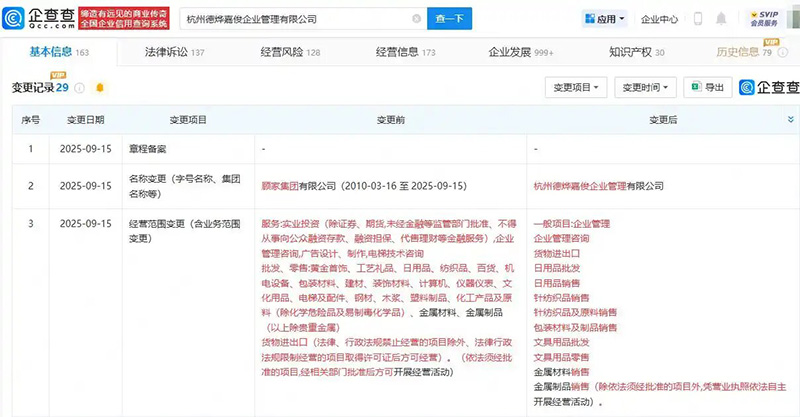Click the 变更前 column header

click(x=391, y=120)
